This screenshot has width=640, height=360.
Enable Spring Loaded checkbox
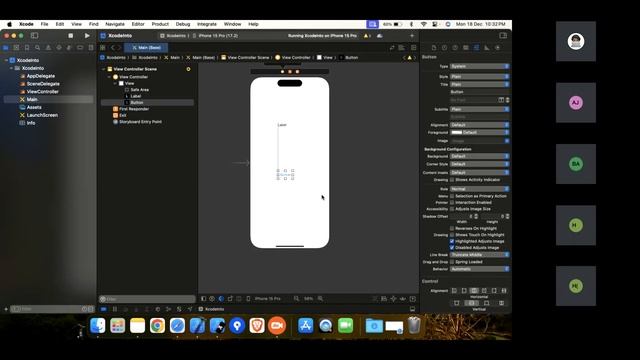(x=452, y=262)
